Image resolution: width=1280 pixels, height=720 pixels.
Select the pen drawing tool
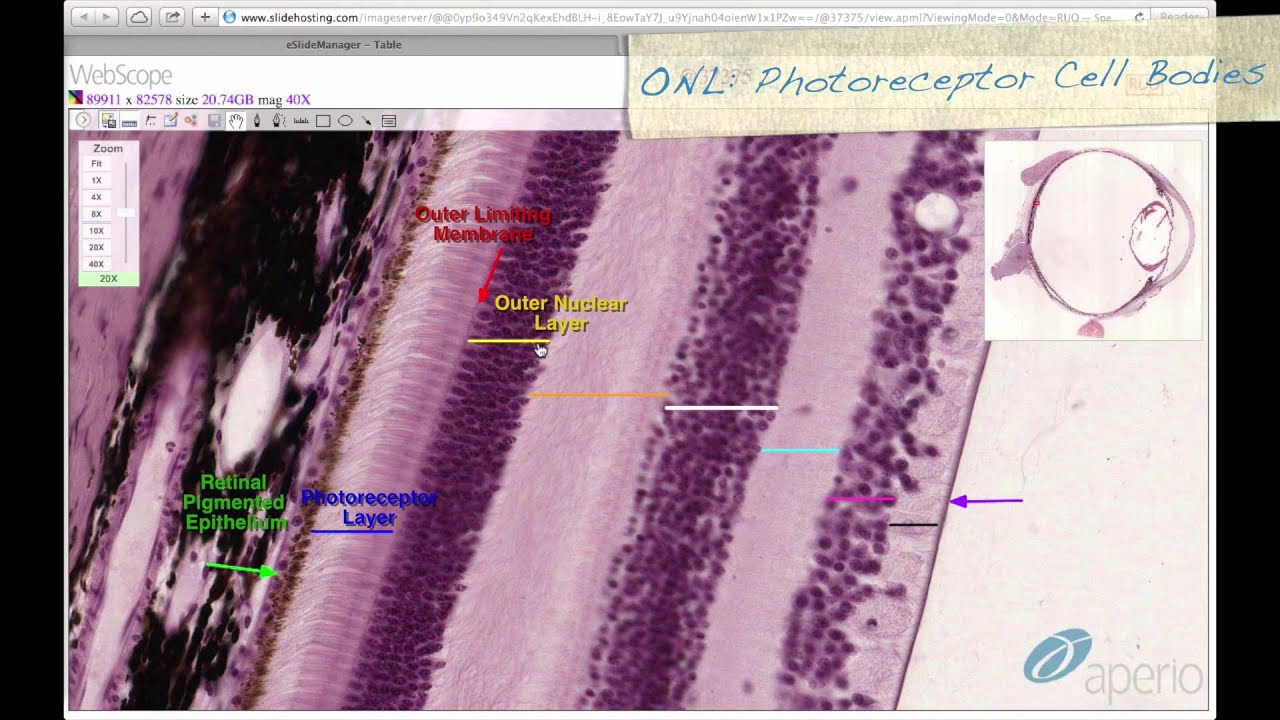click(x=257, y=121)
